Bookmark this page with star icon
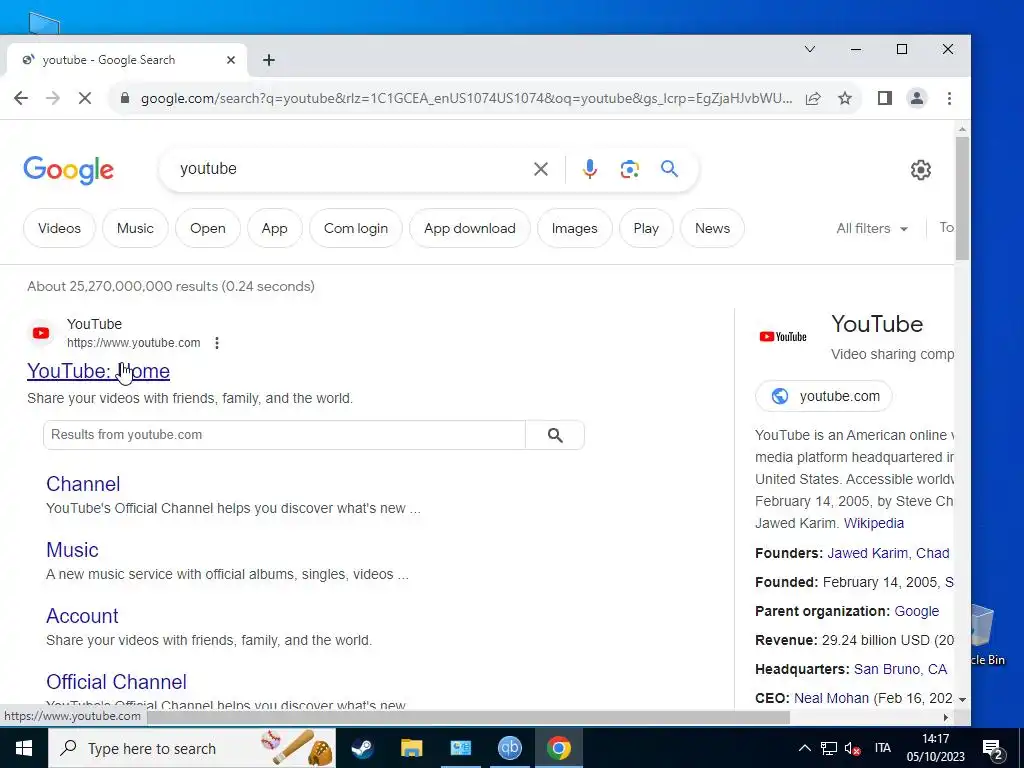Image resolution: width=1024 pixels, height=768 pixels. (845, 98)
